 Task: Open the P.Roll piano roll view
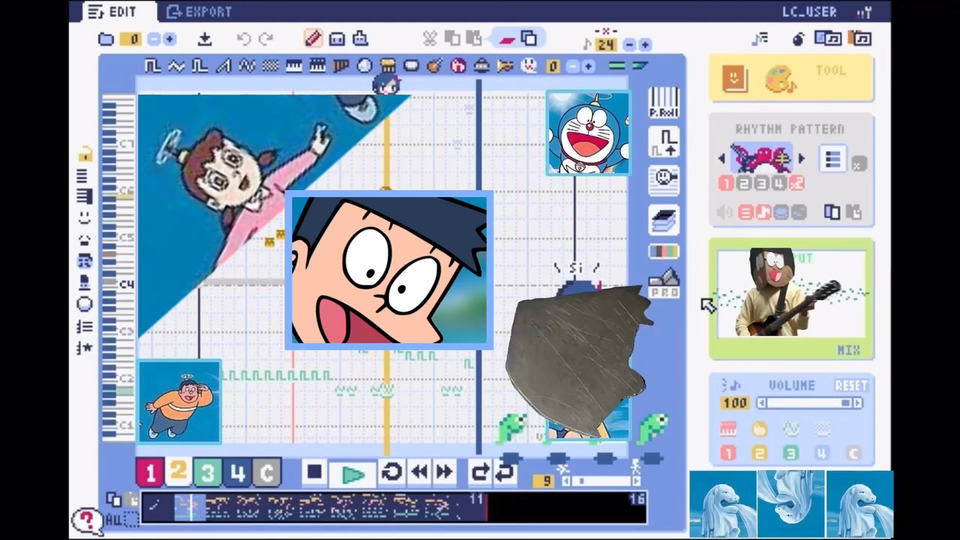[x=664, y=103]
